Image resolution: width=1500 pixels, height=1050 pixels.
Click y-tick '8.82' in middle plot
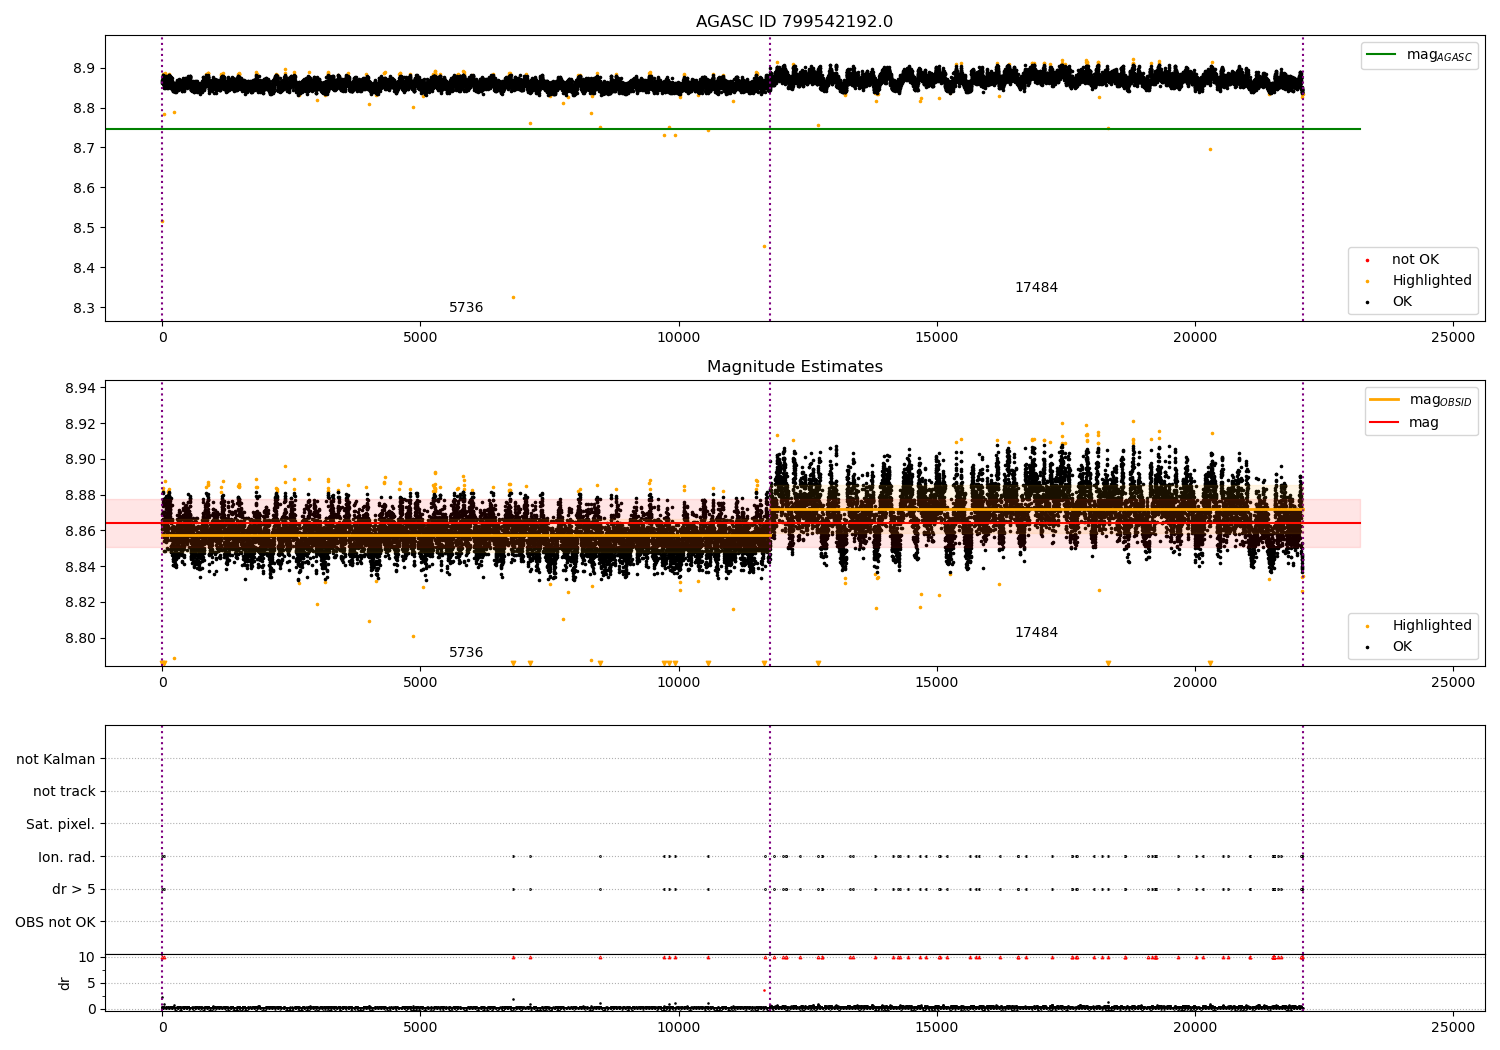tap(80, 602)
